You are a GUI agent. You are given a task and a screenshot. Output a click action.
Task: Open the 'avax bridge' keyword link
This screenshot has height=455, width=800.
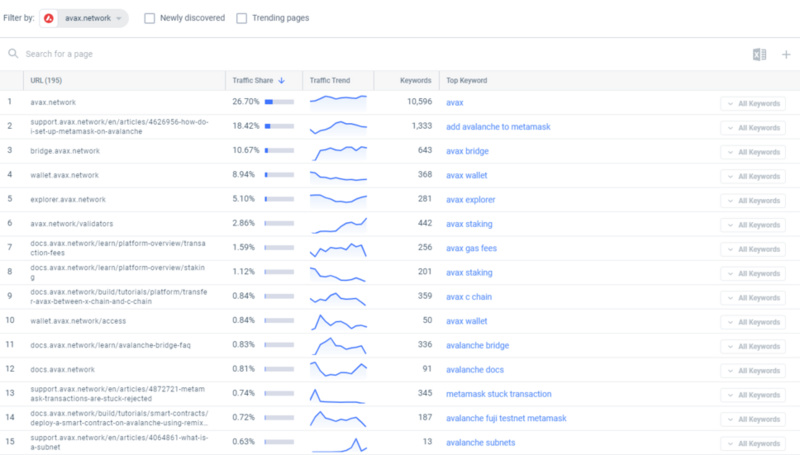tap(467, 151)
